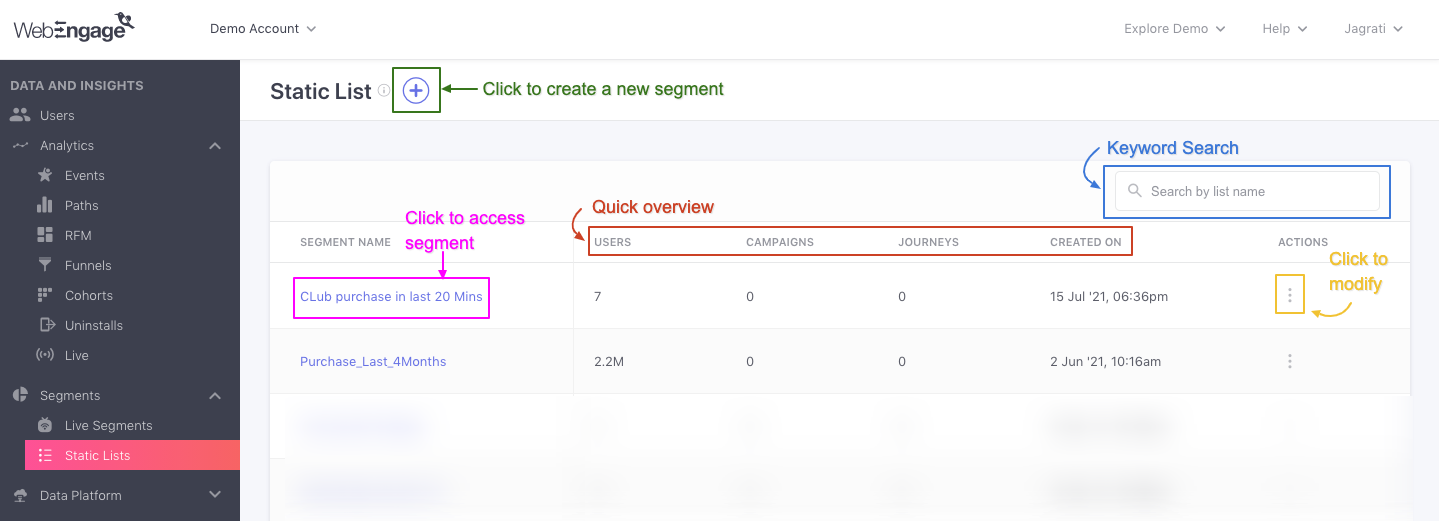The height and width of the screenshot is (521, 1439).
Task: Click the RFM grid icon
Action: coord(45,235)
